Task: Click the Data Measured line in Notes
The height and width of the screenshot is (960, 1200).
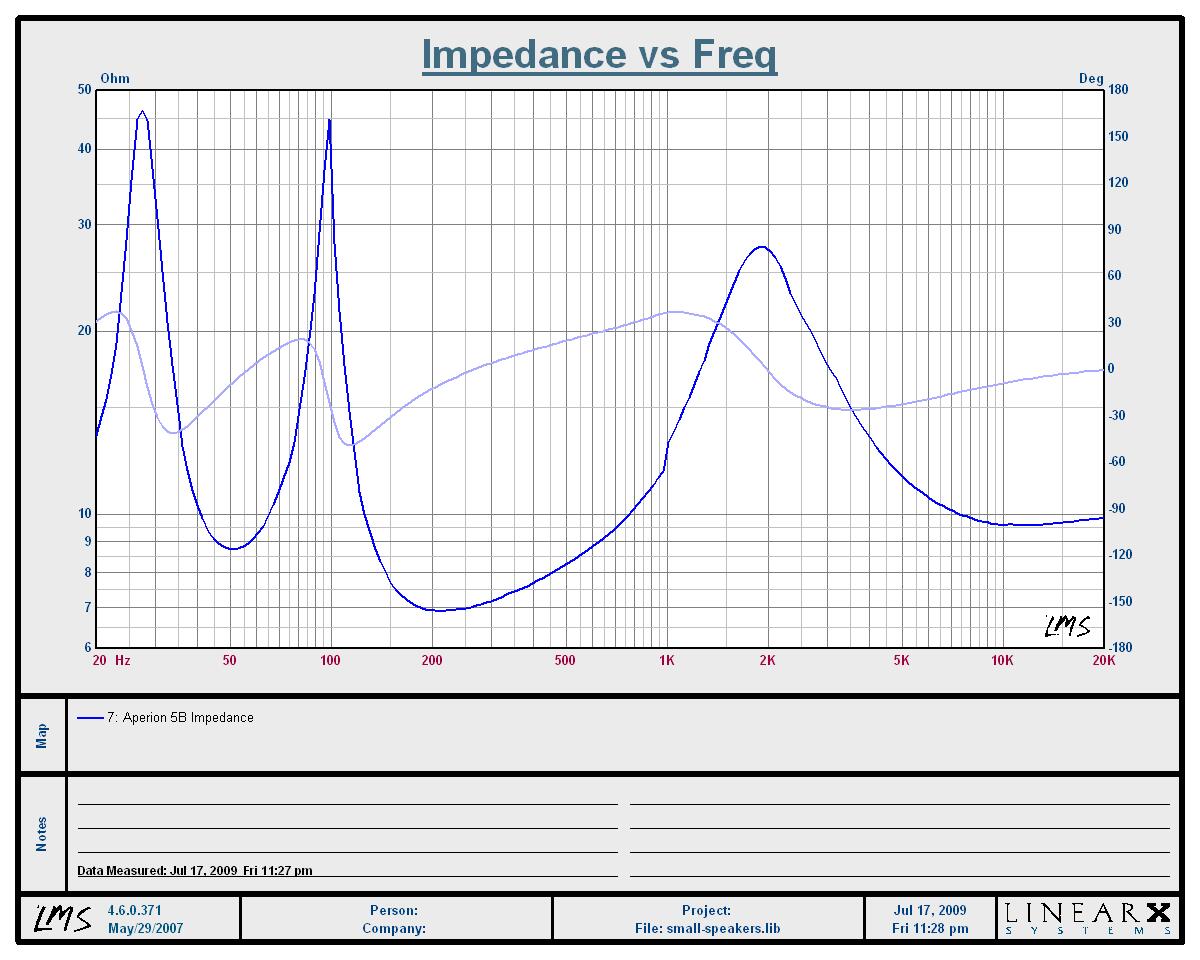Action: tap(195, 871)
